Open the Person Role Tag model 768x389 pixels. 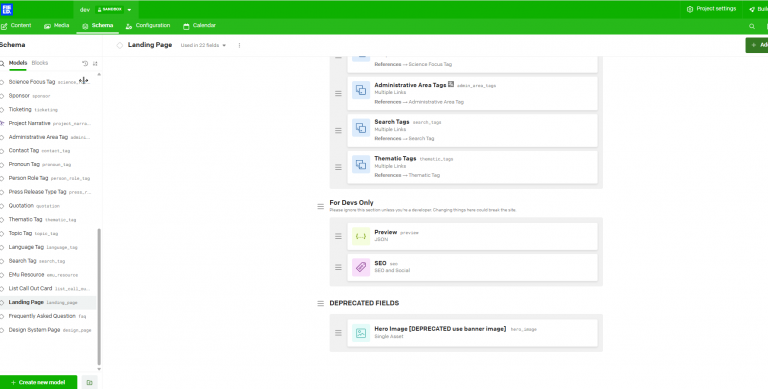pos(48,178)
